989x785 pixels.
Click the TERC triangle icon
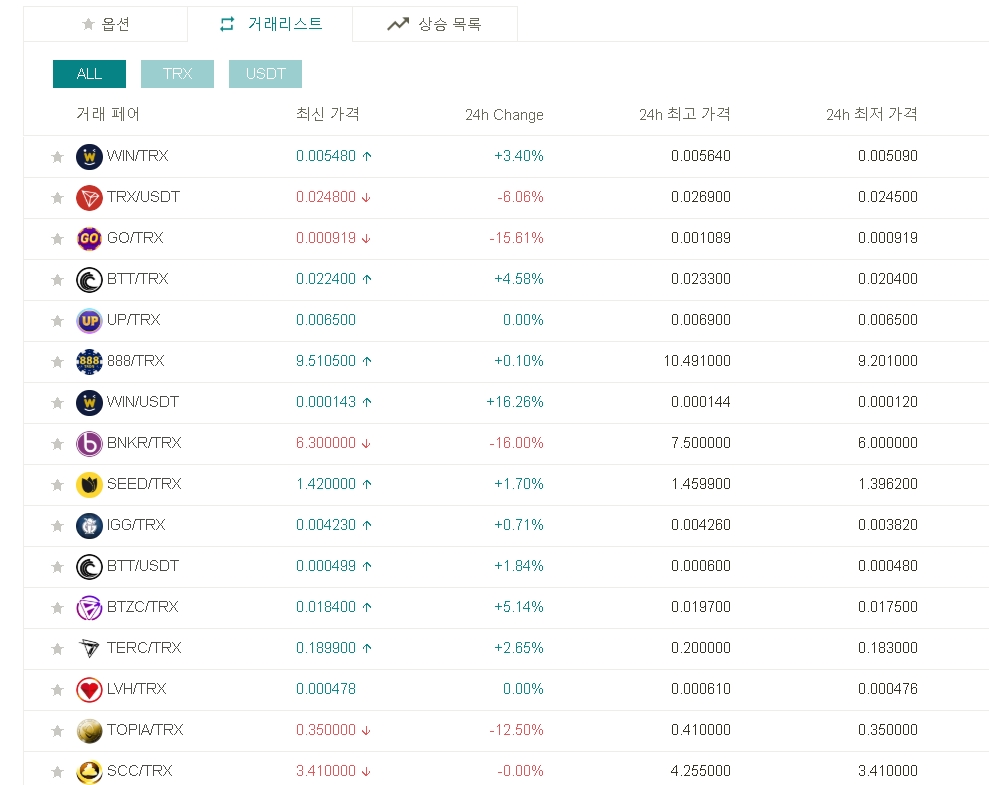click(x=89, y=648)
